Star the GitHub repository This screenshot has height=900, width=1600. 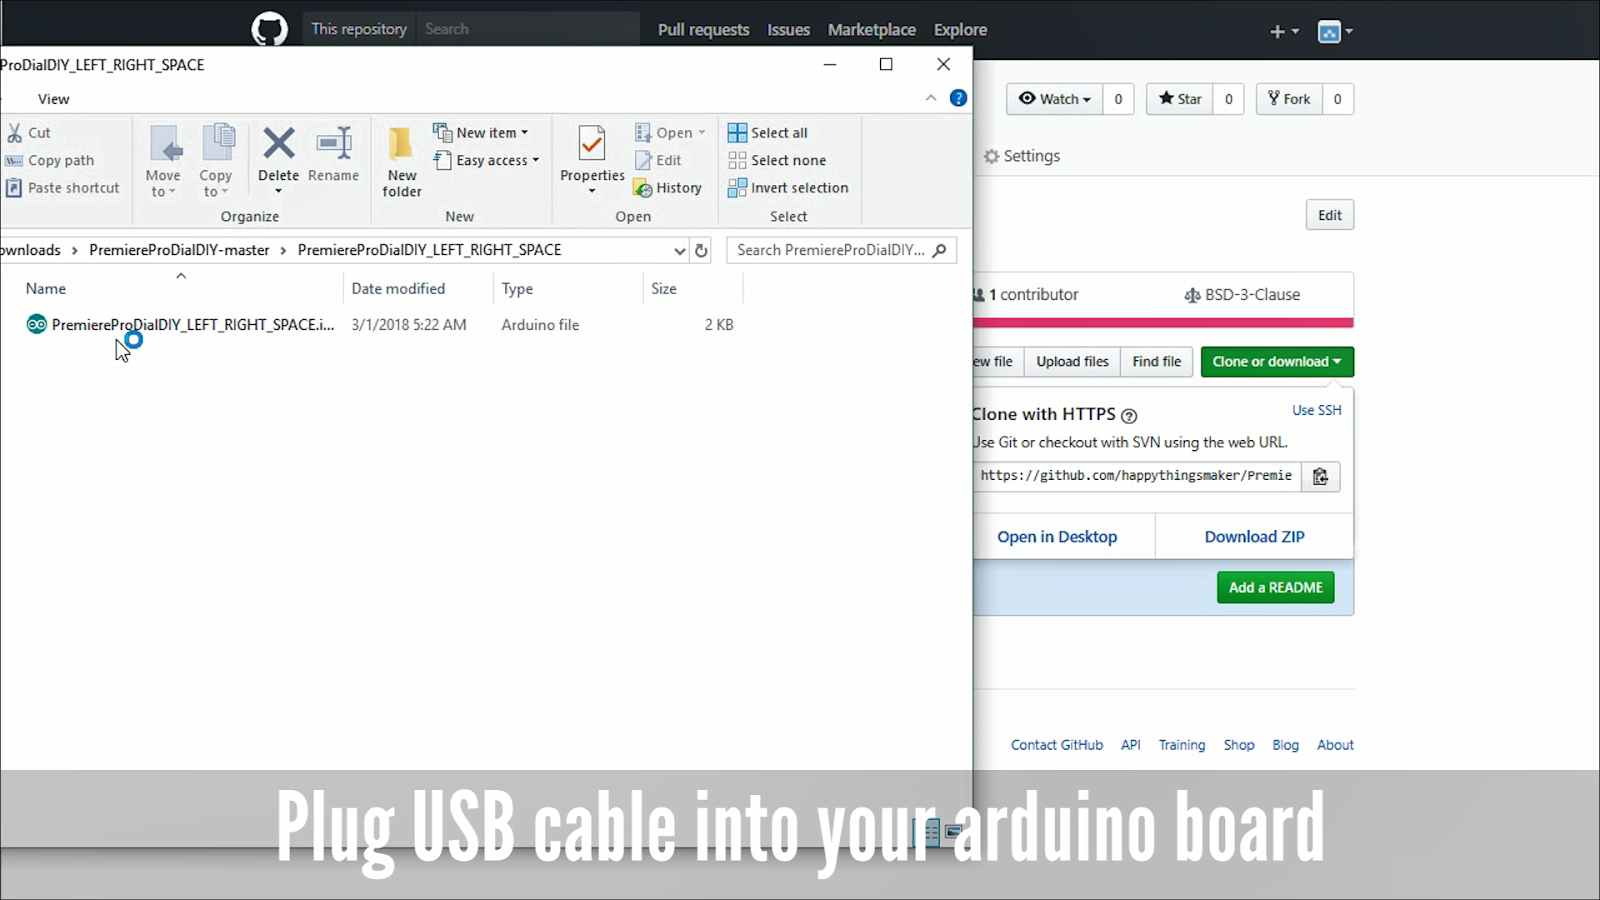(x=1180, y=99)
